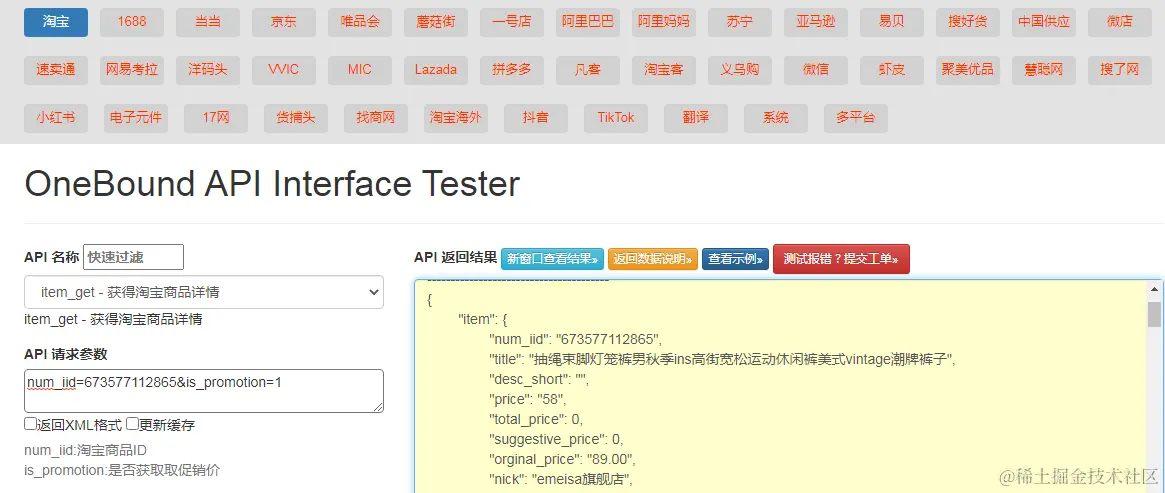
Task: Click the result scrollbar up arrow
Action: [1154, 290]
